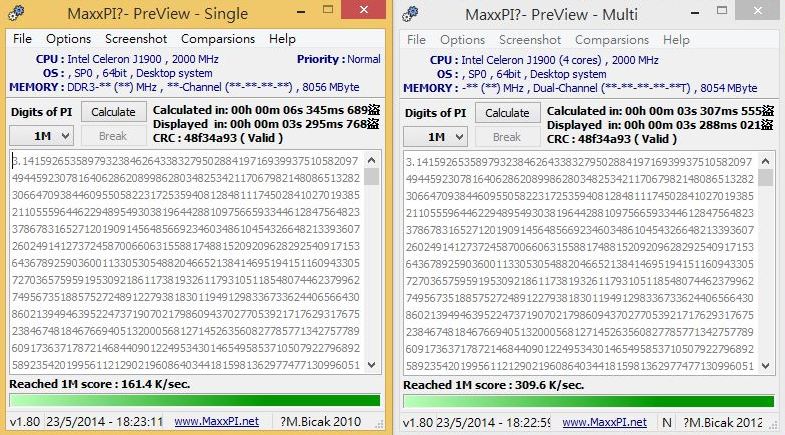The image size is (785, 435).
Task: Click the gear app icon in the Multi window title bar
Action: click(410, 14)
